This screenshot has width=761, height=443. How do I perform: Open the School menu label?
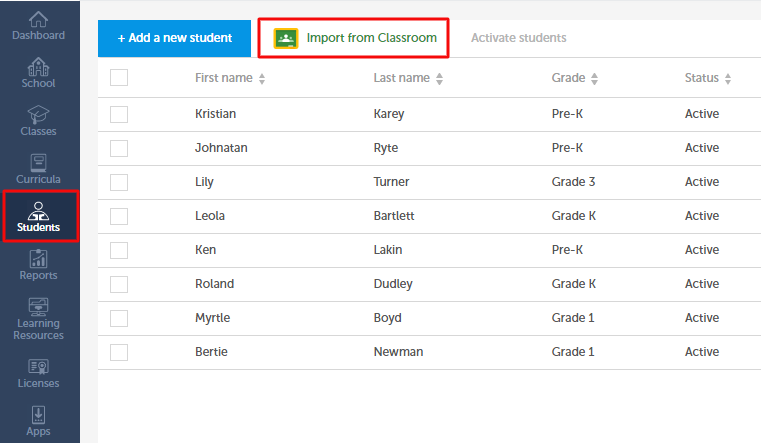click(x=38, y=83)
